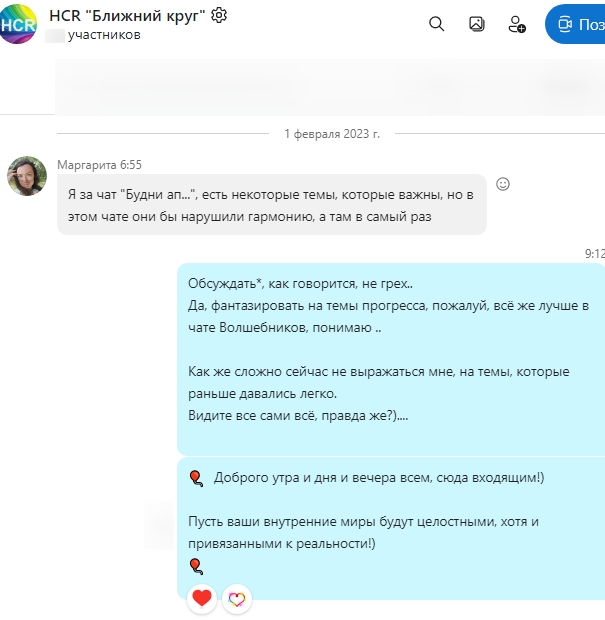Click sender name Маргарита 6:55

click(x=99, y=164)
